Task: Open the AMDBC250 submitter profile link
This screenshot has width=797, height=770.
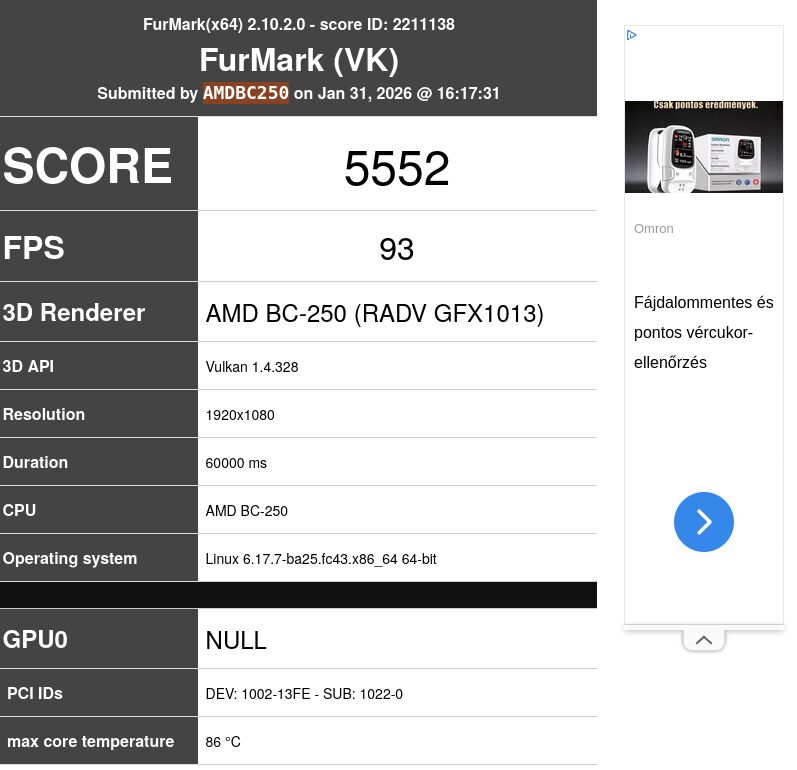Action: [x=246, y=93]
